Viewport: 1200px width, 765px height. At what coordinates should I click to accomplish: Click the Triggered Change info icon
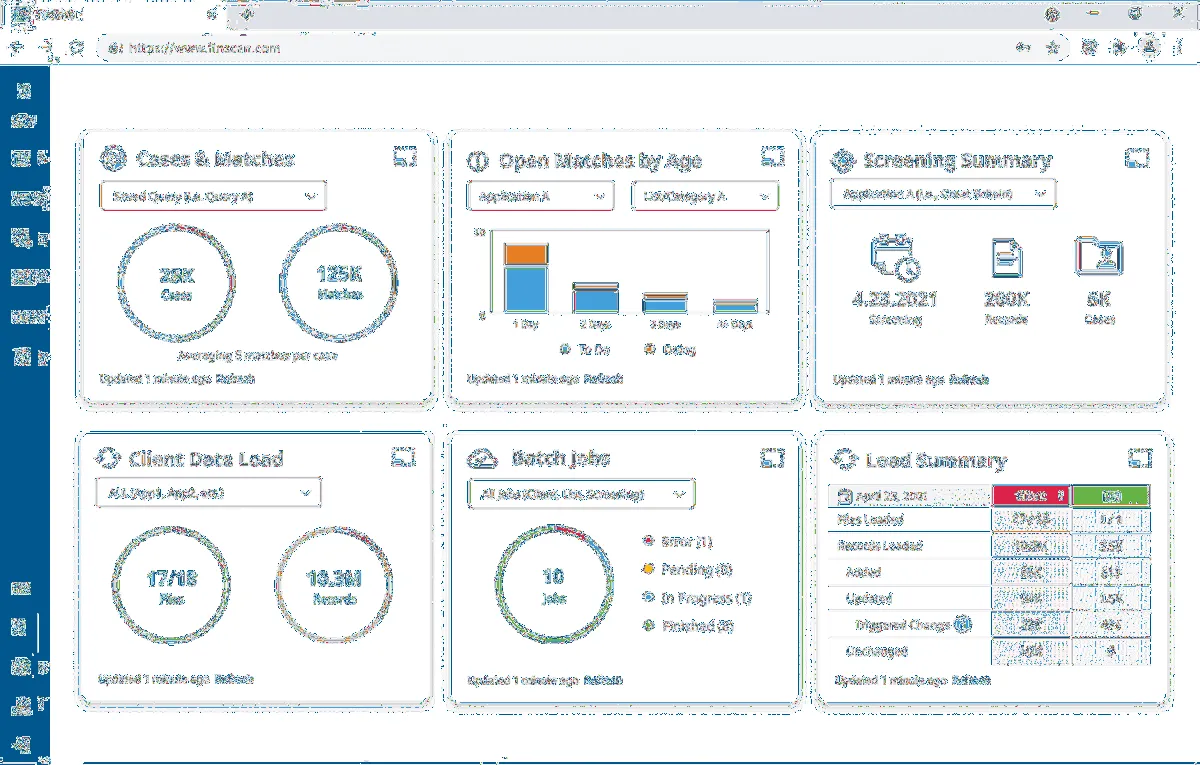962,625
